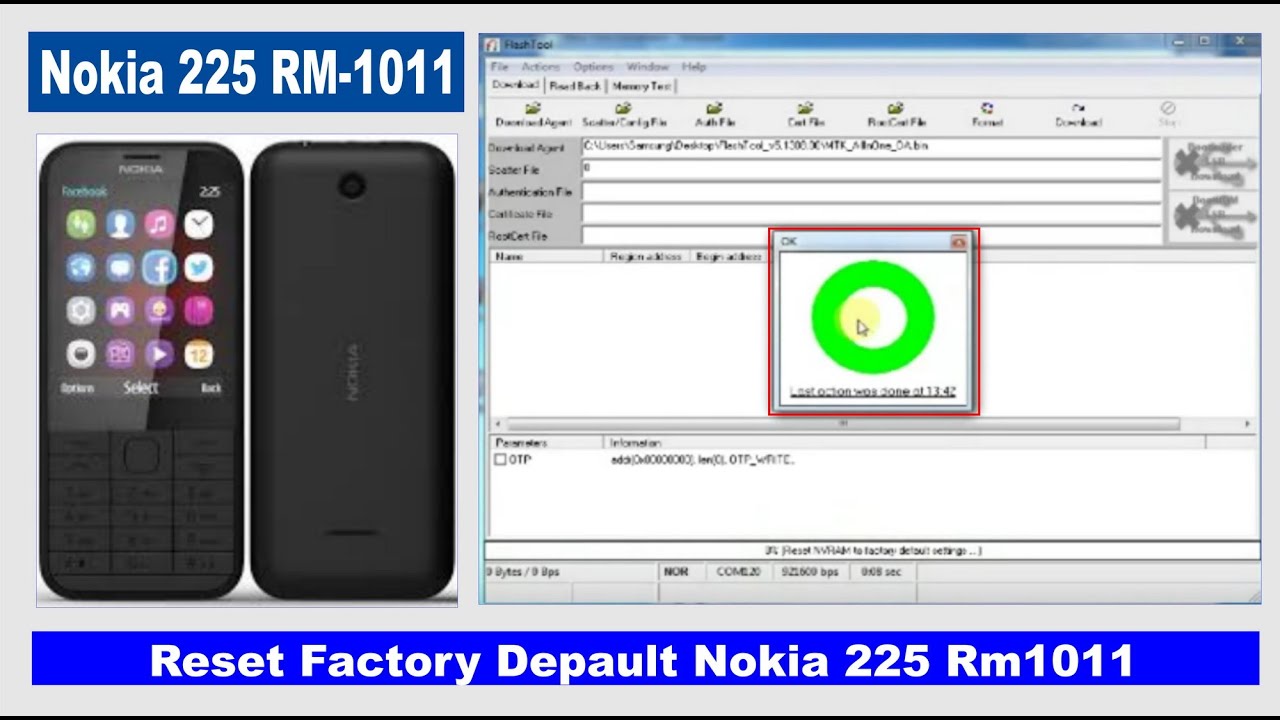Click the OTP_WRITE information text
This screenshot has height=720, width=1280.
[x=702, y=460]
